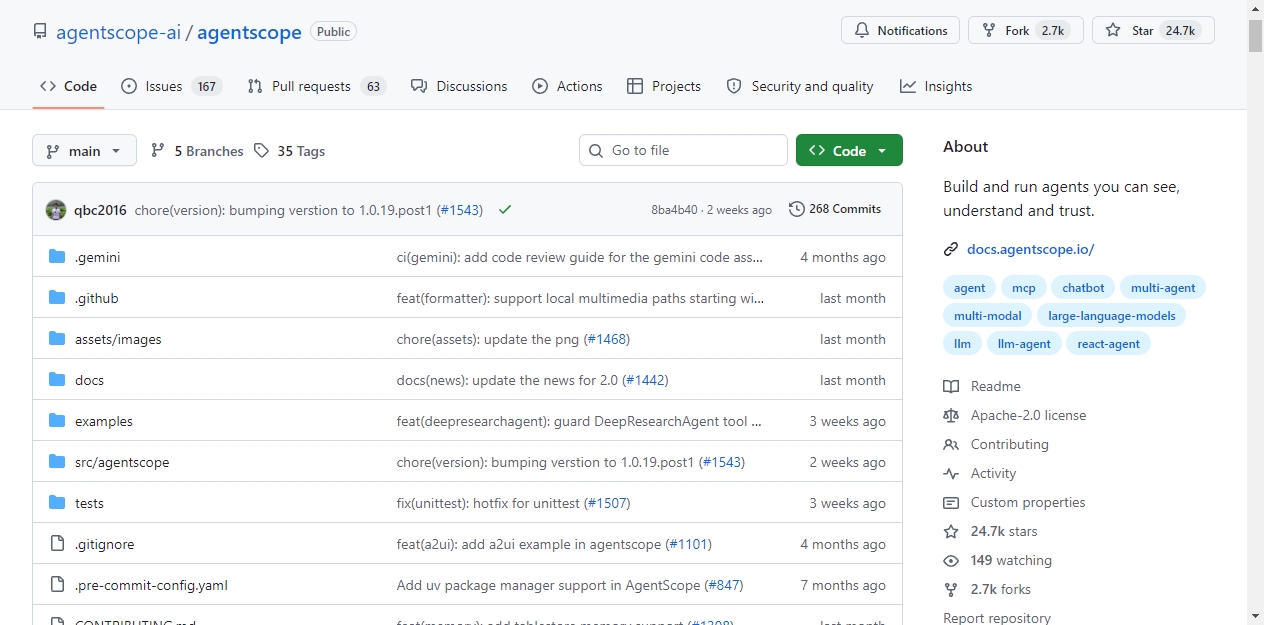This screenshot has height=625, width=1264.
Task: Open the agentscope repository name link
Action: (249, 32)
